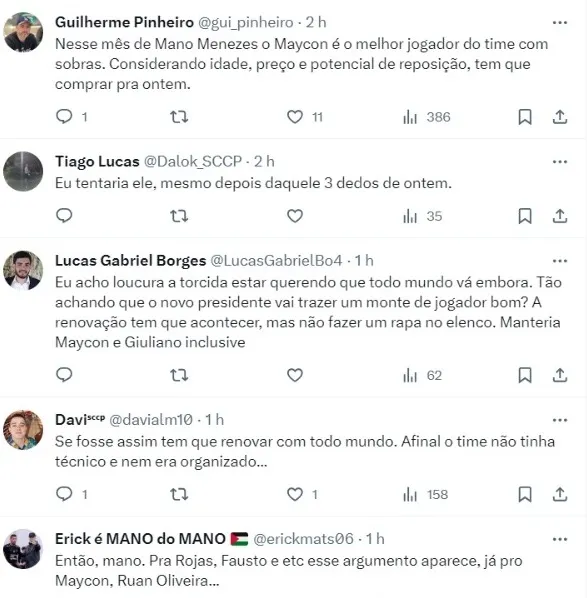
Task: Open more options for Erick's tweet
Action: coord(560,539)
